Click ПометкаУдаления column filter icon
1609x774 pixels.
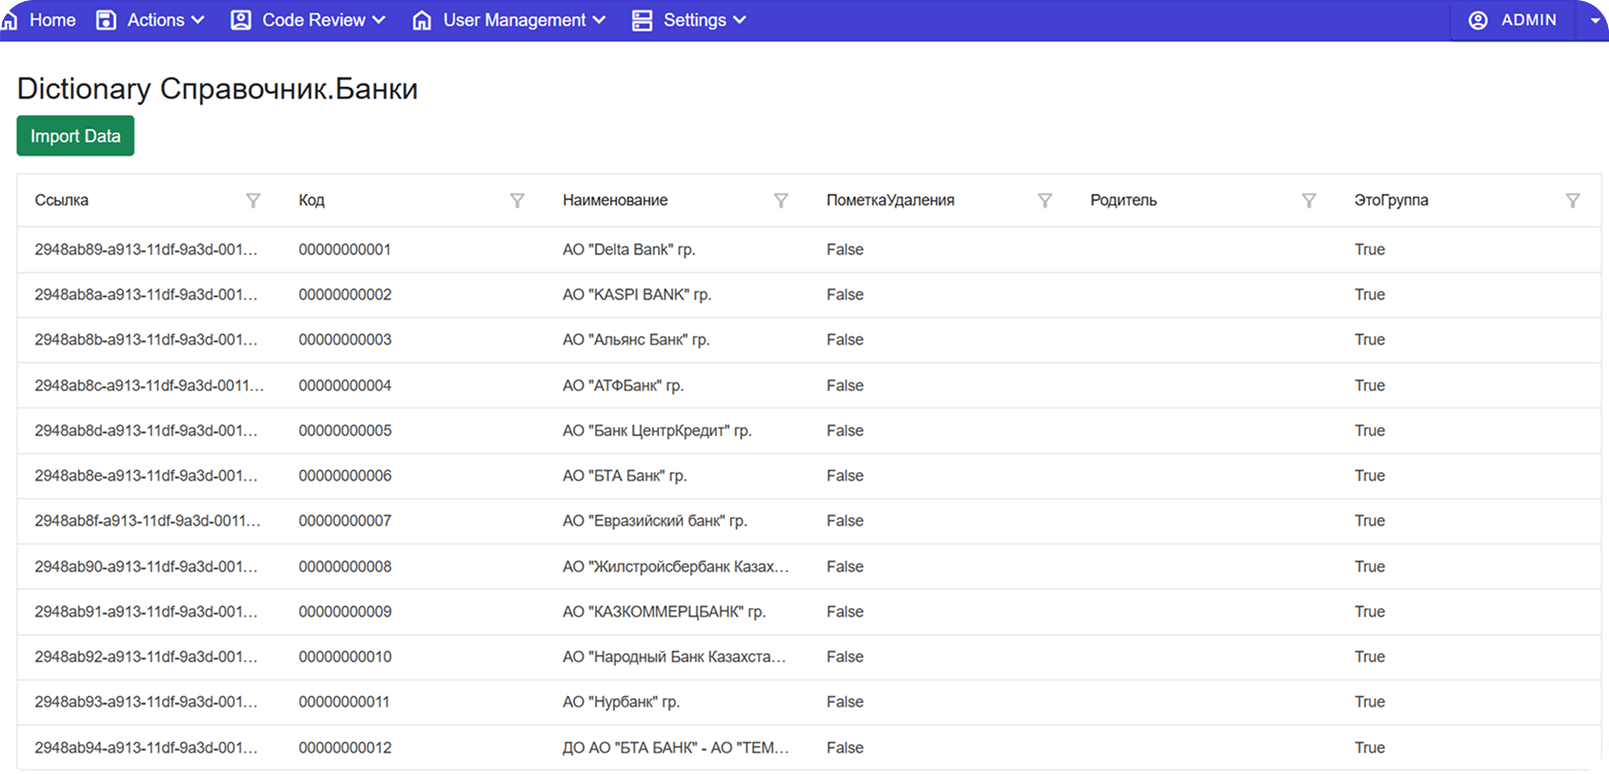click(x=1045, y=201)
